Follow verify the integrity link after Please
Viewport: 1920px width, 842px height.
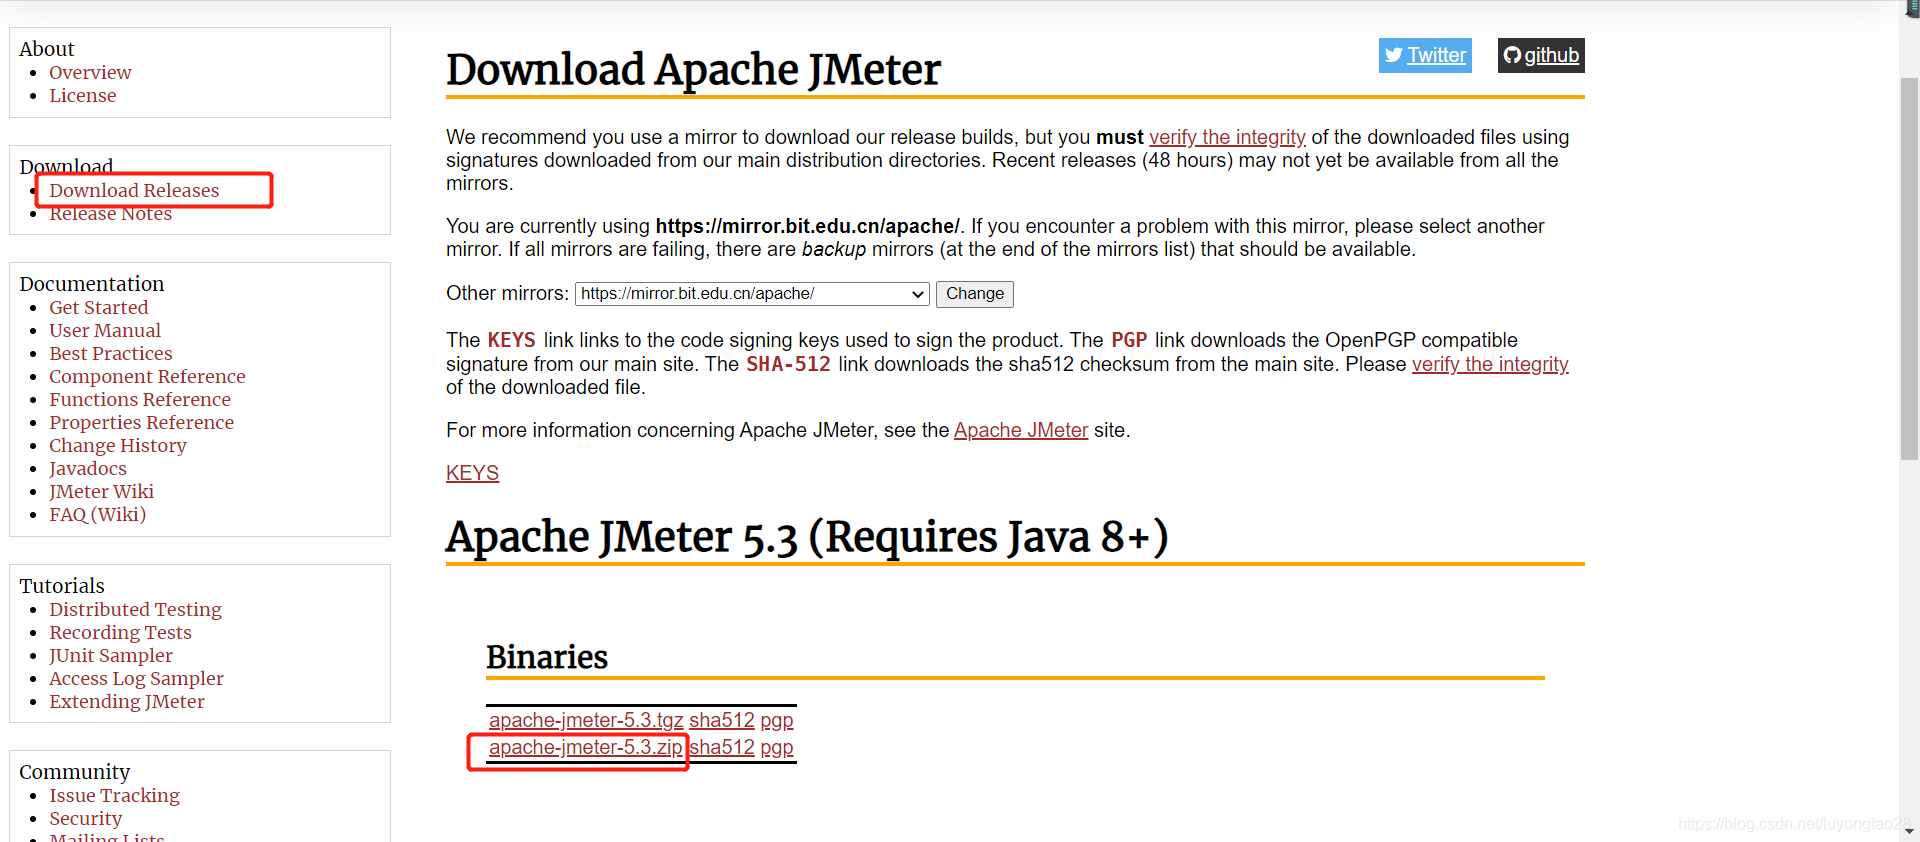click(1490, 364)
